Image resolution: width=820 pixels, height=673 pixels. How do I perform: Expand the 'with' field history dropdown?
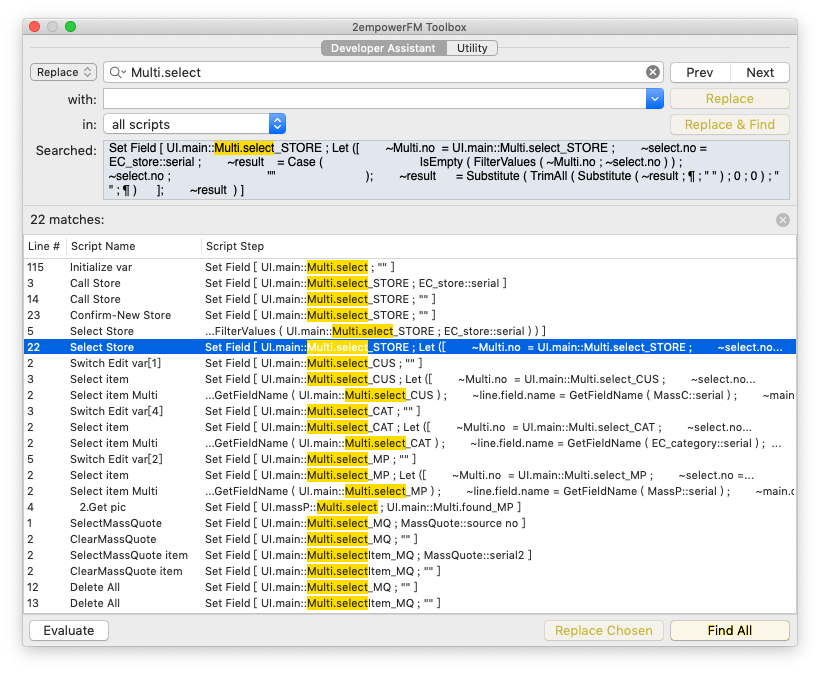[x=654, y=99]
